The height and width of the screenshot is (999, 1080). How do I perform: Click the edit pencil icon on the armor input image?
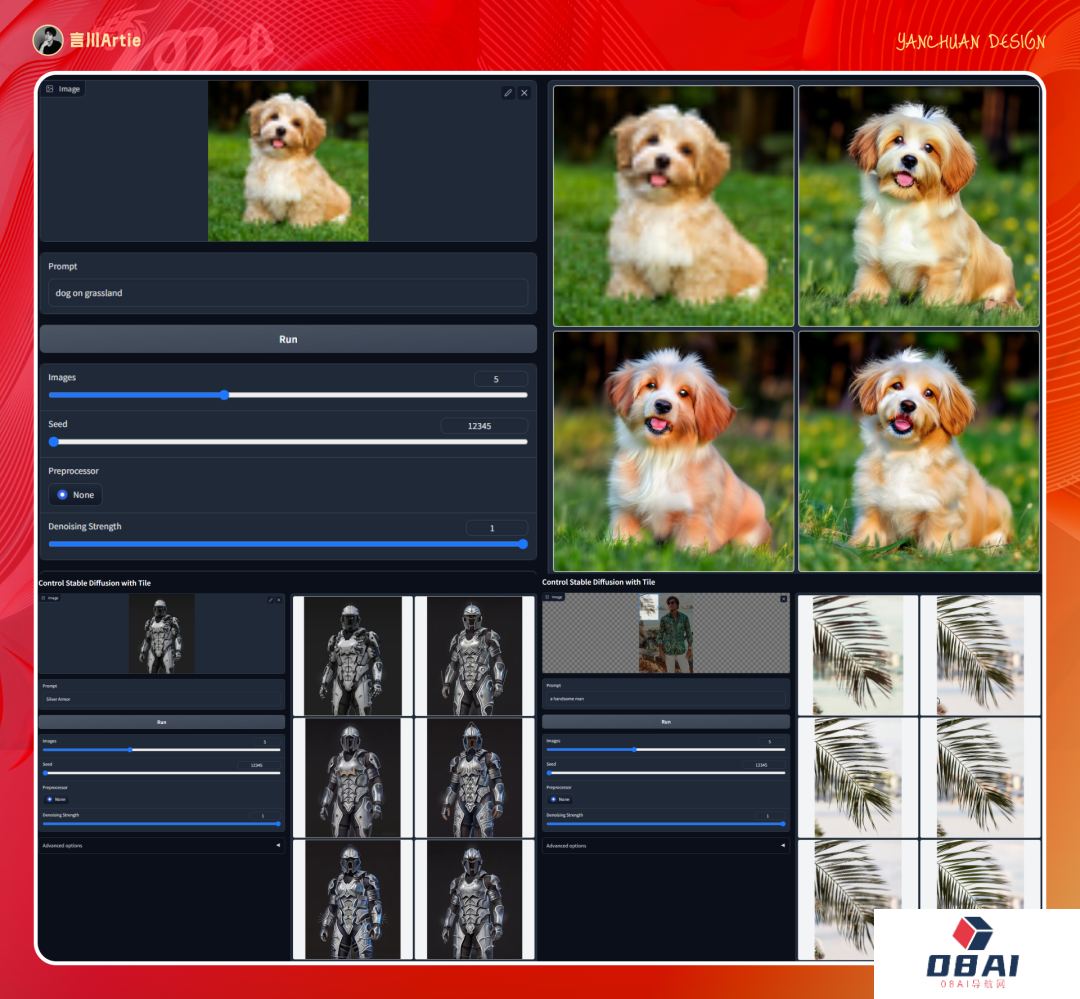[271, 600]
